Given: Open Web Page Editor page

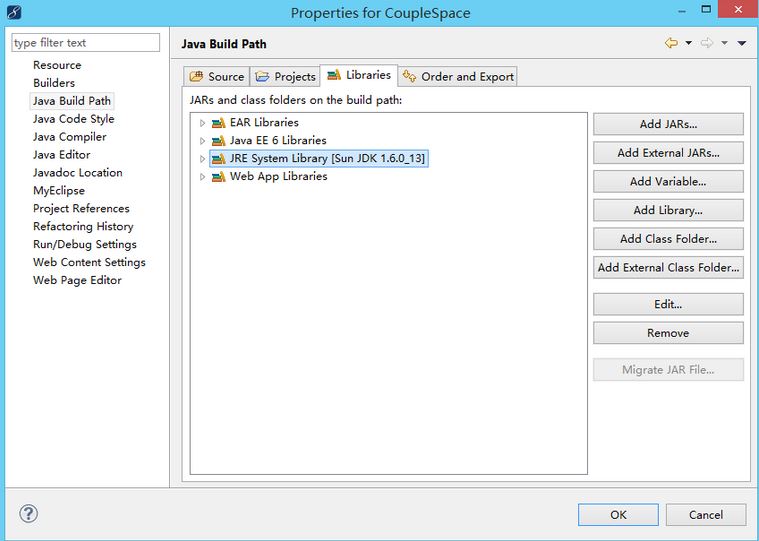Looking at the screenshot, I should pyautogui.click(x=77, y=280).
